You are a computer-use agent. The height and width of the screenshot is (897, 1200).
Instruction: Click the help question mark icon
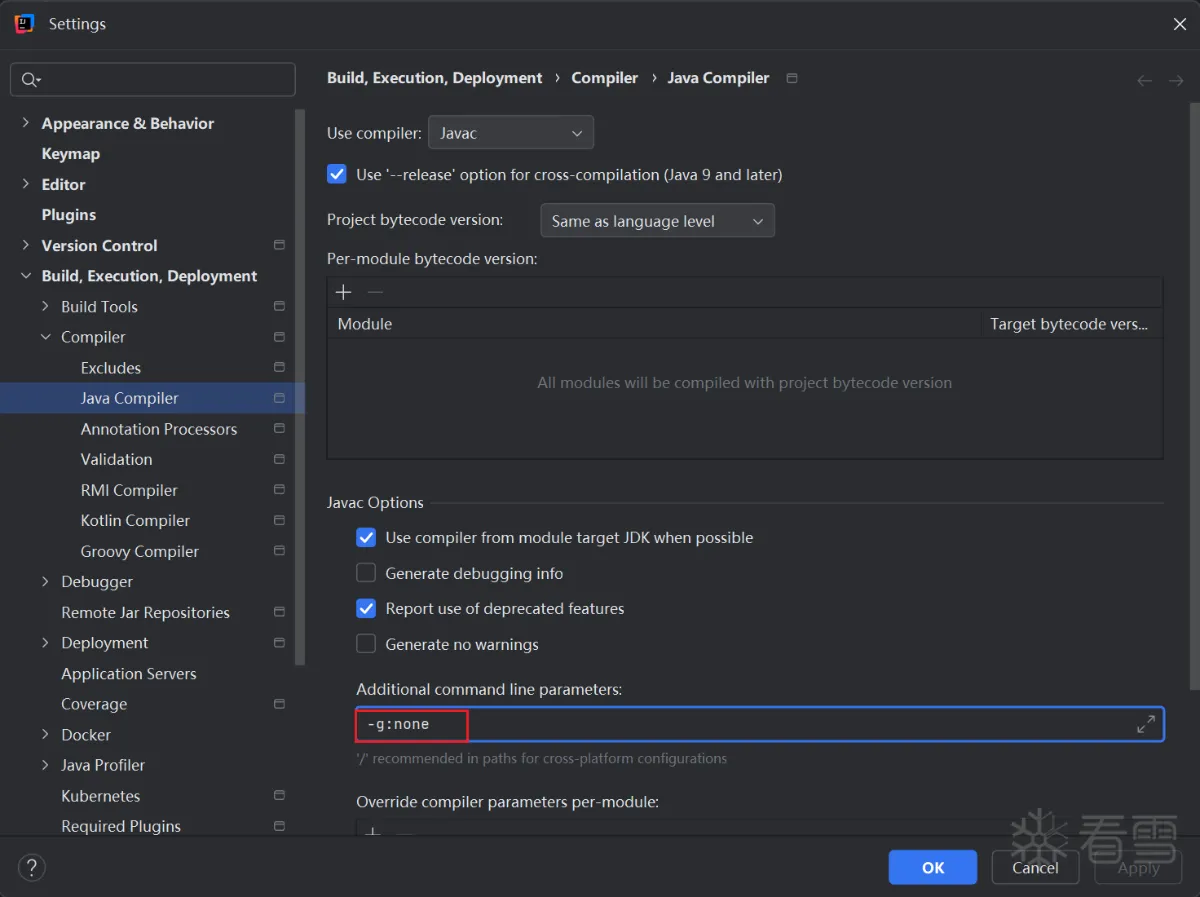32,867
